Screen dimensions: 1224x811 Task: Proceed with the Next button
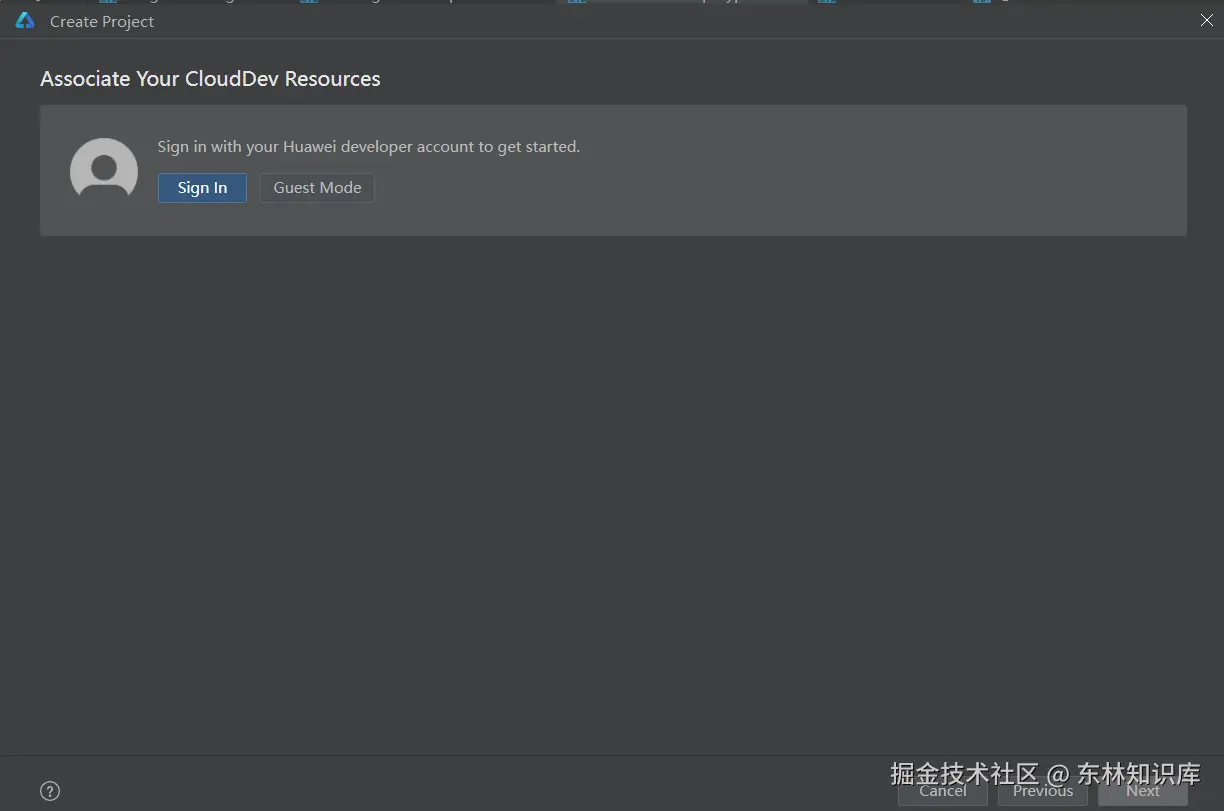pyautogui.click(x=1142, y=791)
